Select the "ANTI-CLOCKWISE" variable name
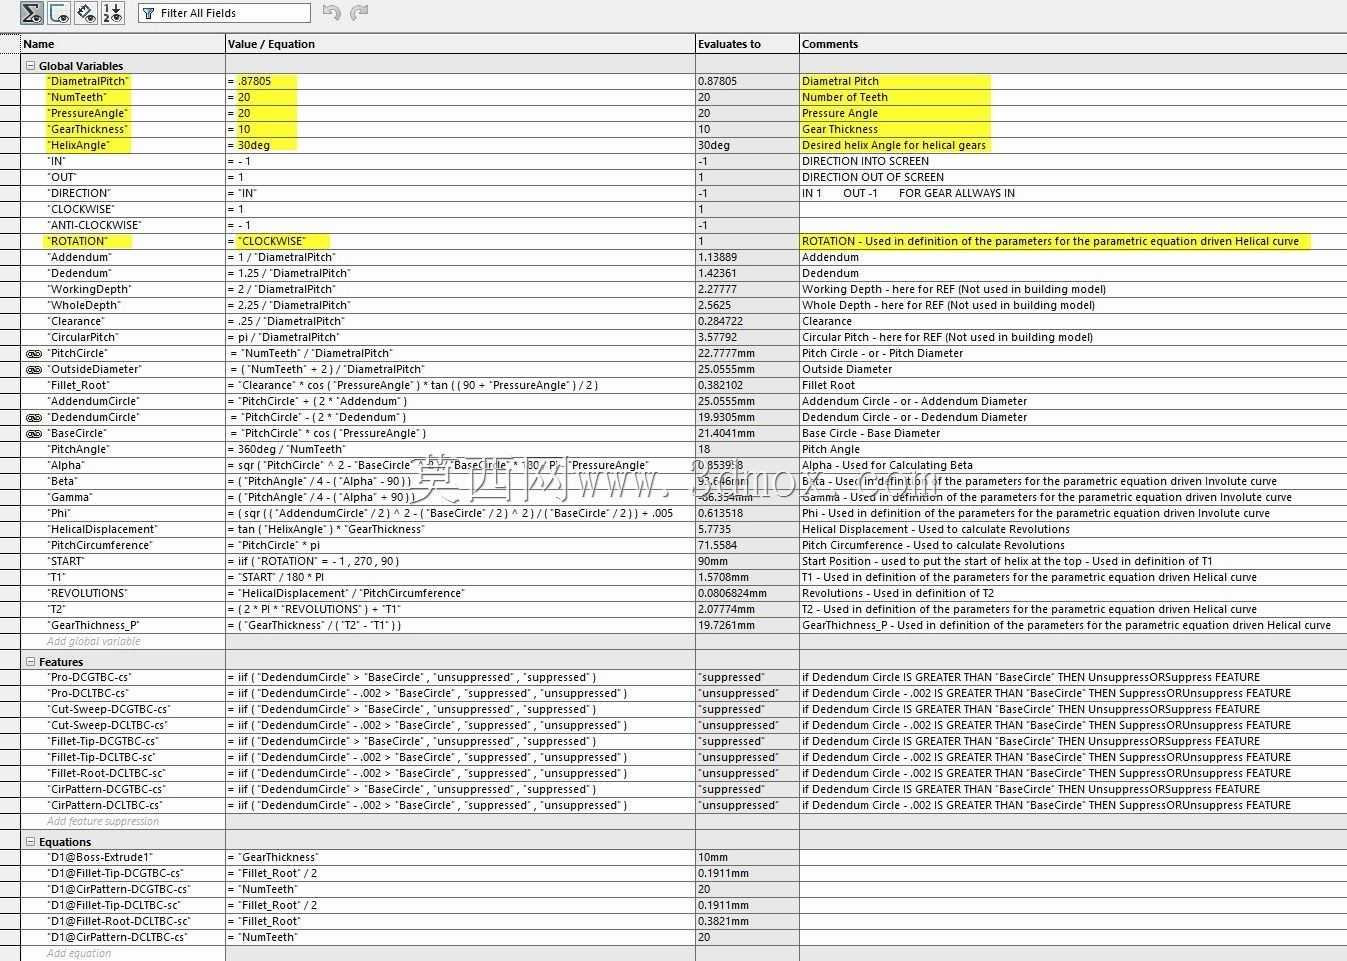1347x961 pixels. coord(94,226)
